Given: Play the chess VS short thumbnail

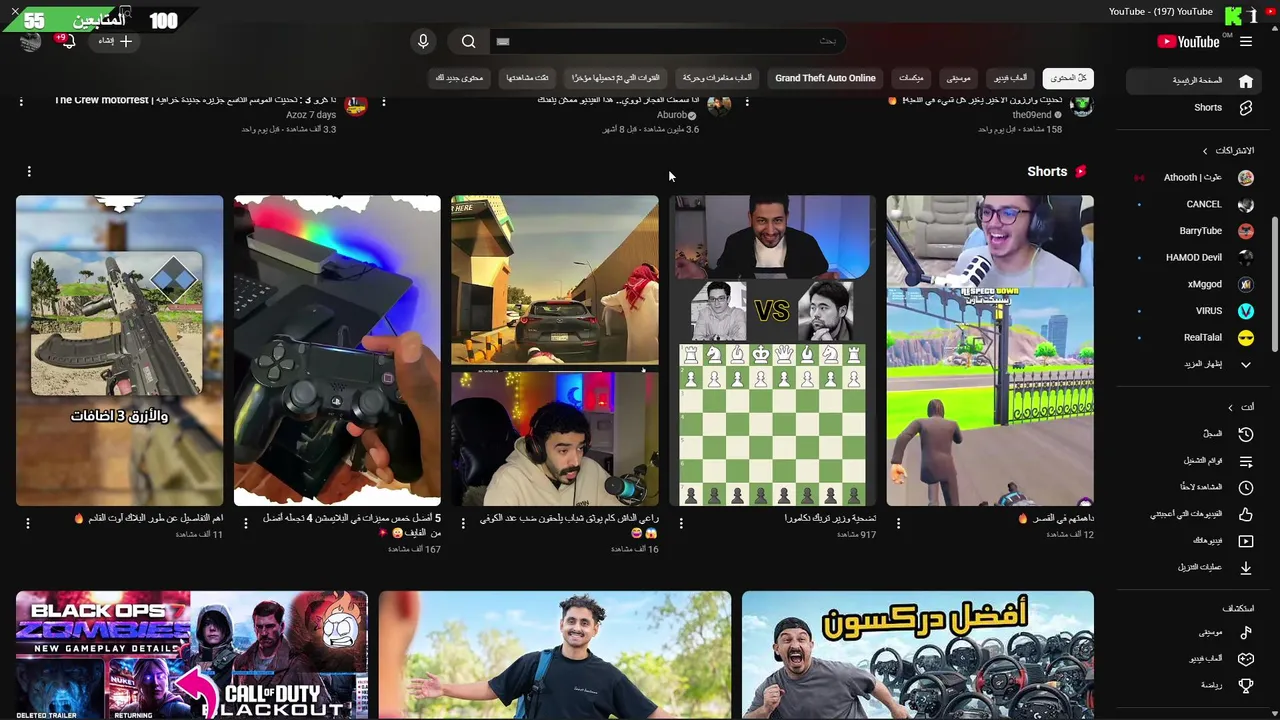Looking at the screenshot, I should (x=772, y=350).
